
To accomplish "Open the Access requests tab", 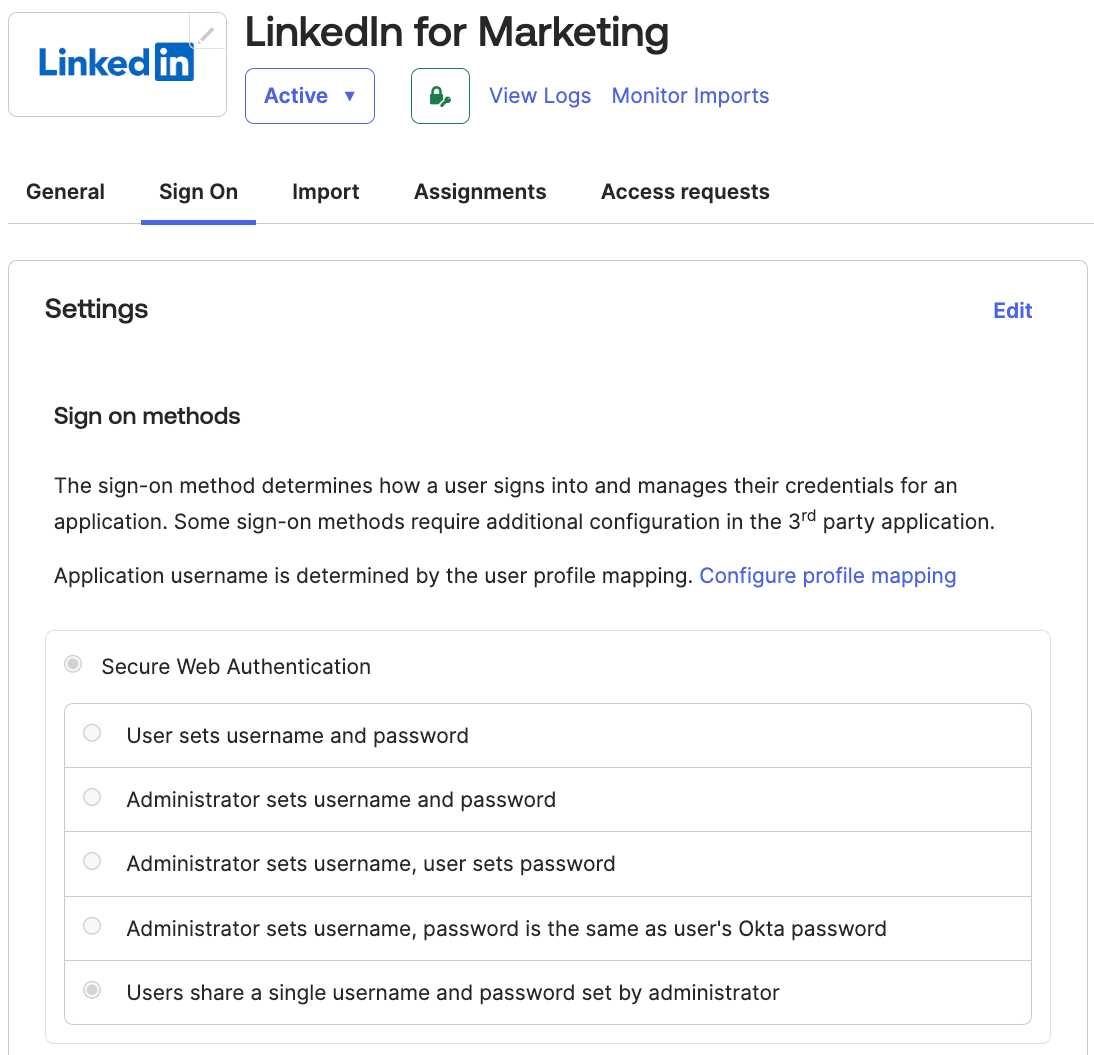I will [x=685, y=191].
